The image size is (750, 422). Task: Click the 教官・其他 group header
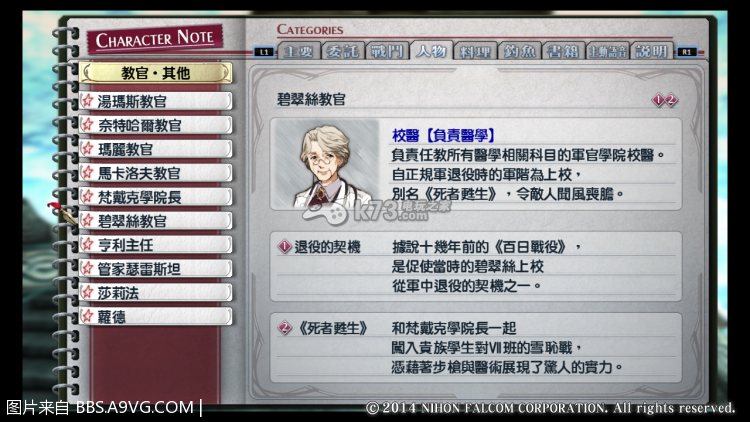tap(156, 73)
